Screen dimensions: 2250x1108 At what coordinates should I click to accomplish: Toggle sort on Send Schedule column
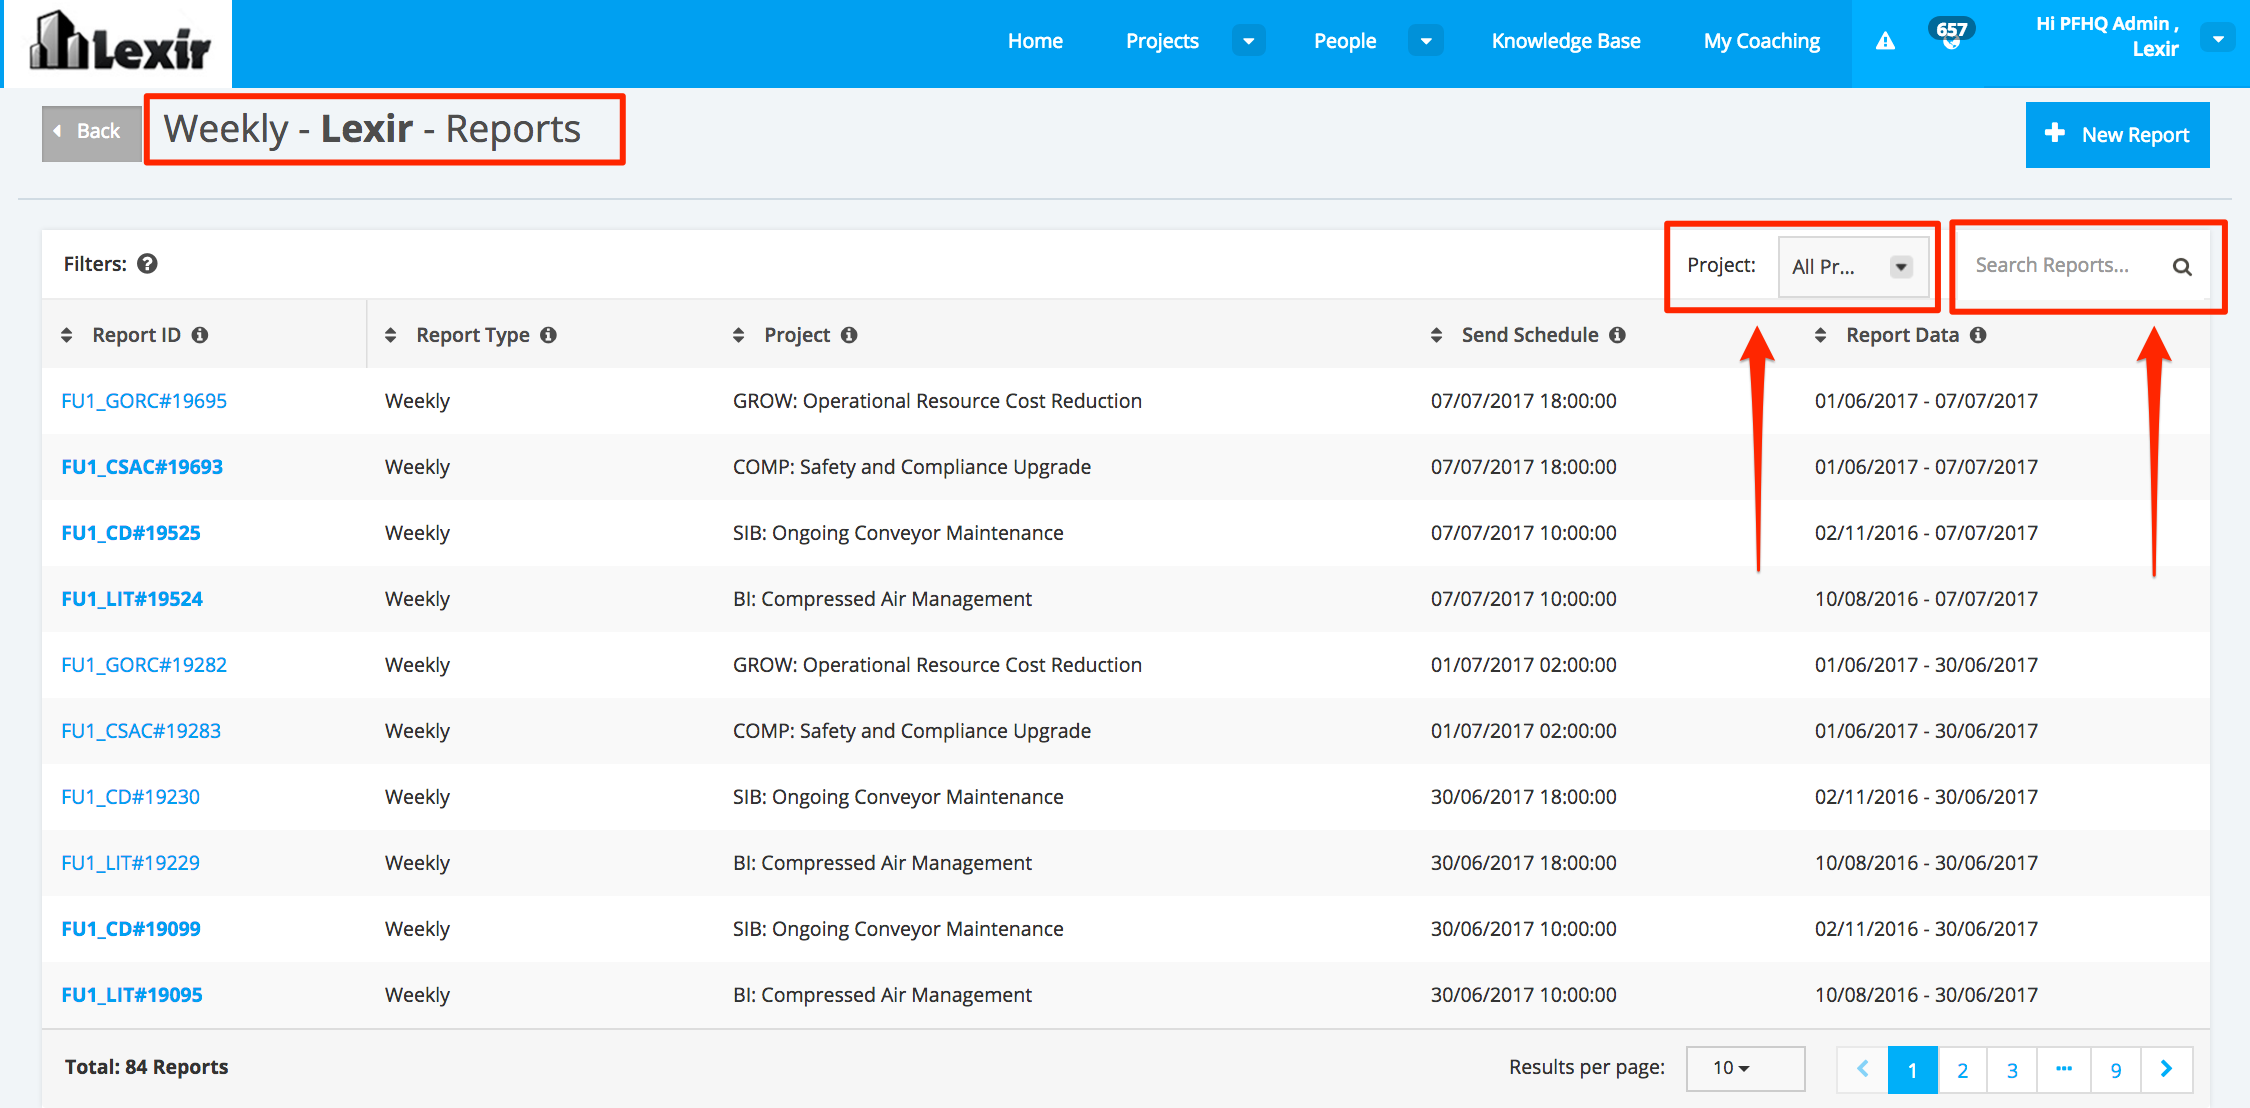[1436, 335]
